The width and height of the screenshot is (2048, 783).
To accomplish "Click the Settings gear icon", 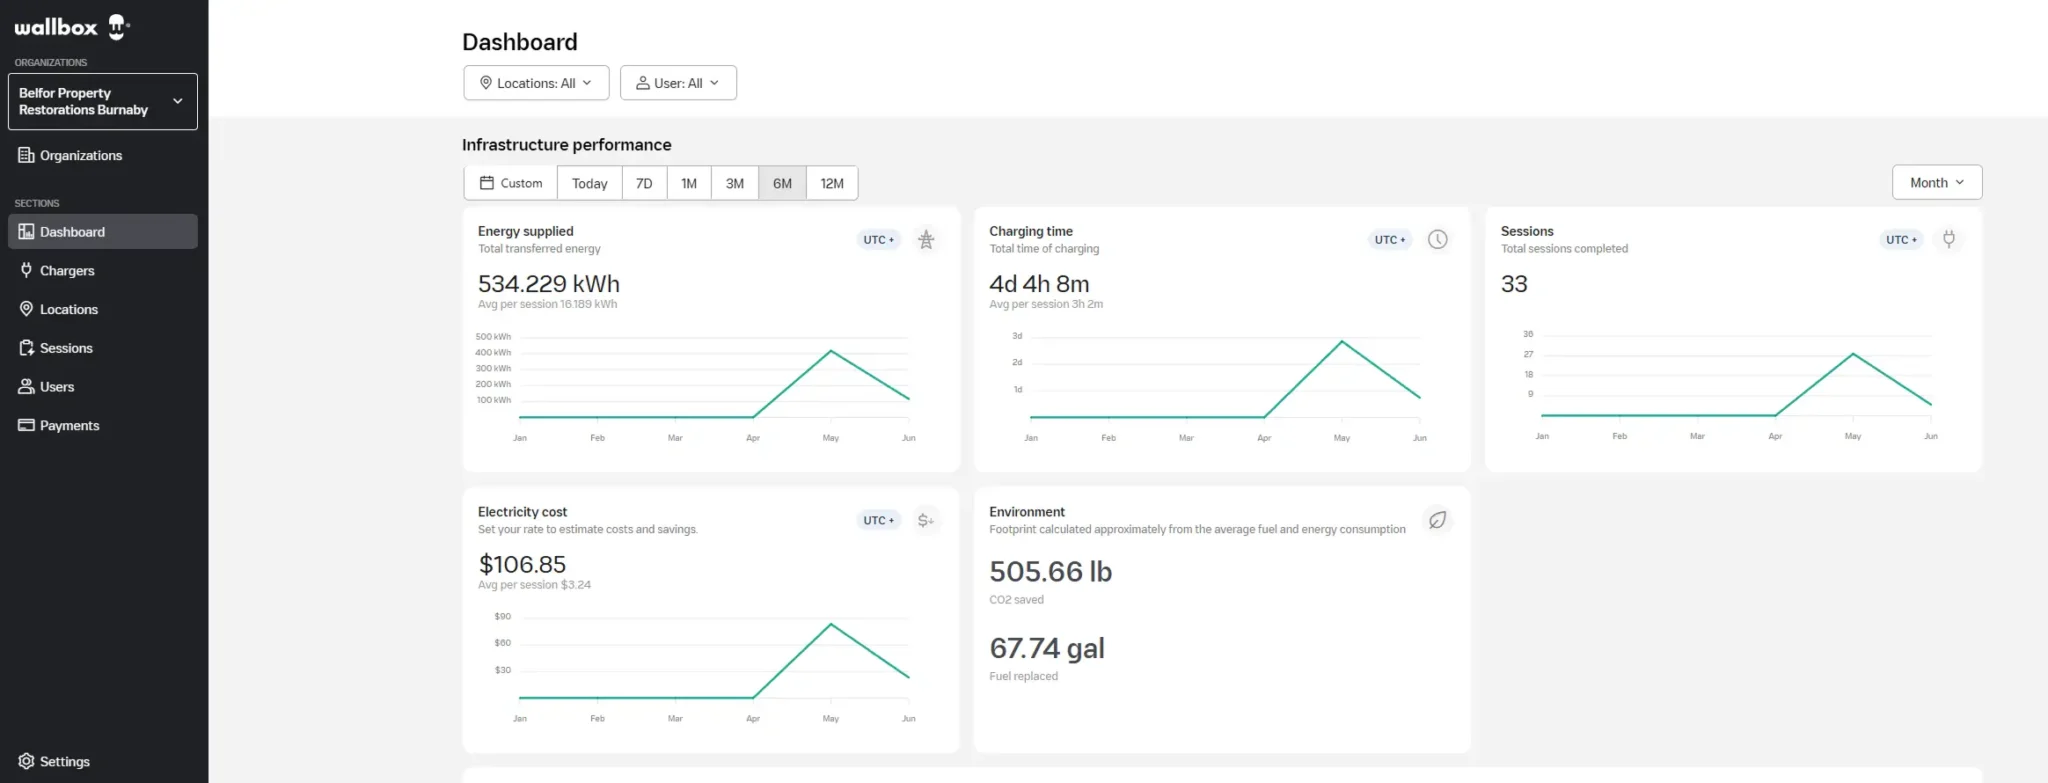I will pos(26,761).
